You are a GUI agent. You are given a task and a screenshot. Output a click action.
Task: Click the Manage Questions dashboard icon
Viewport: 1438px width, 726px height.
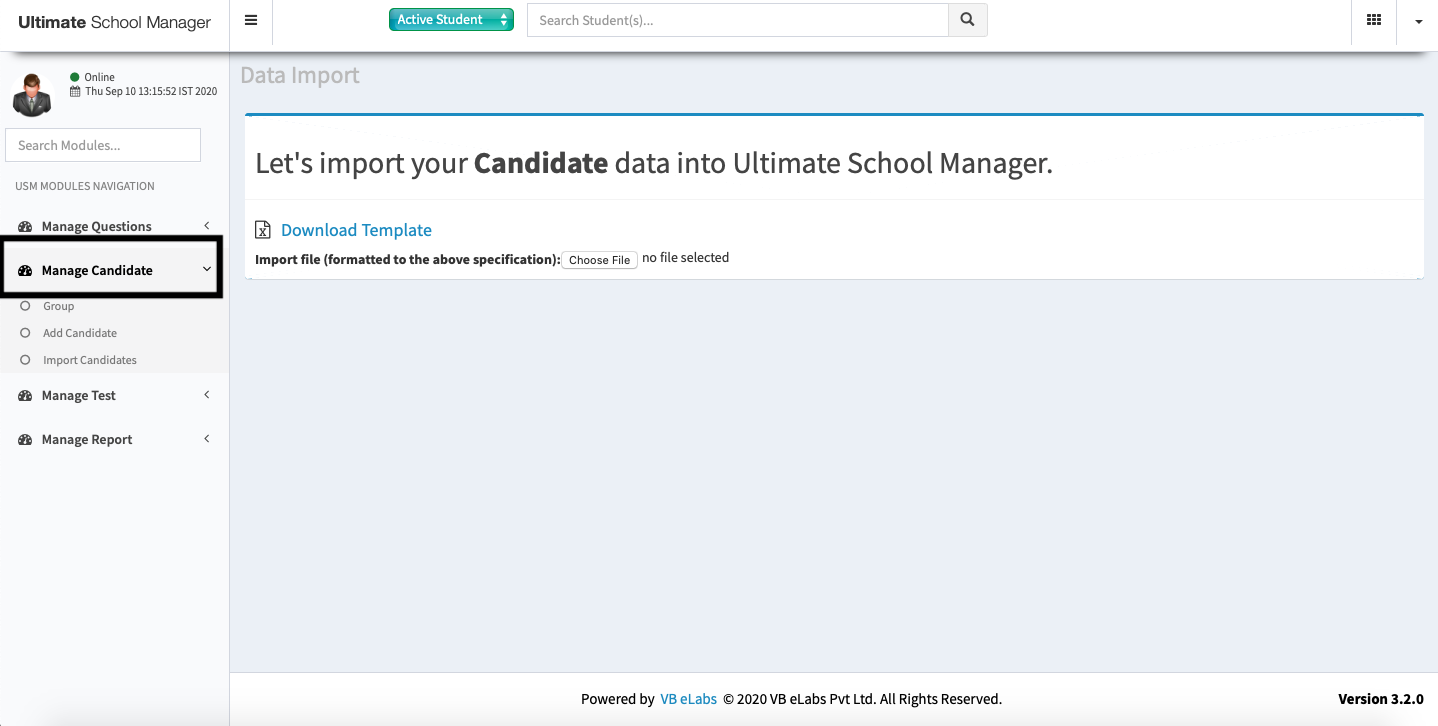point(26,227)
